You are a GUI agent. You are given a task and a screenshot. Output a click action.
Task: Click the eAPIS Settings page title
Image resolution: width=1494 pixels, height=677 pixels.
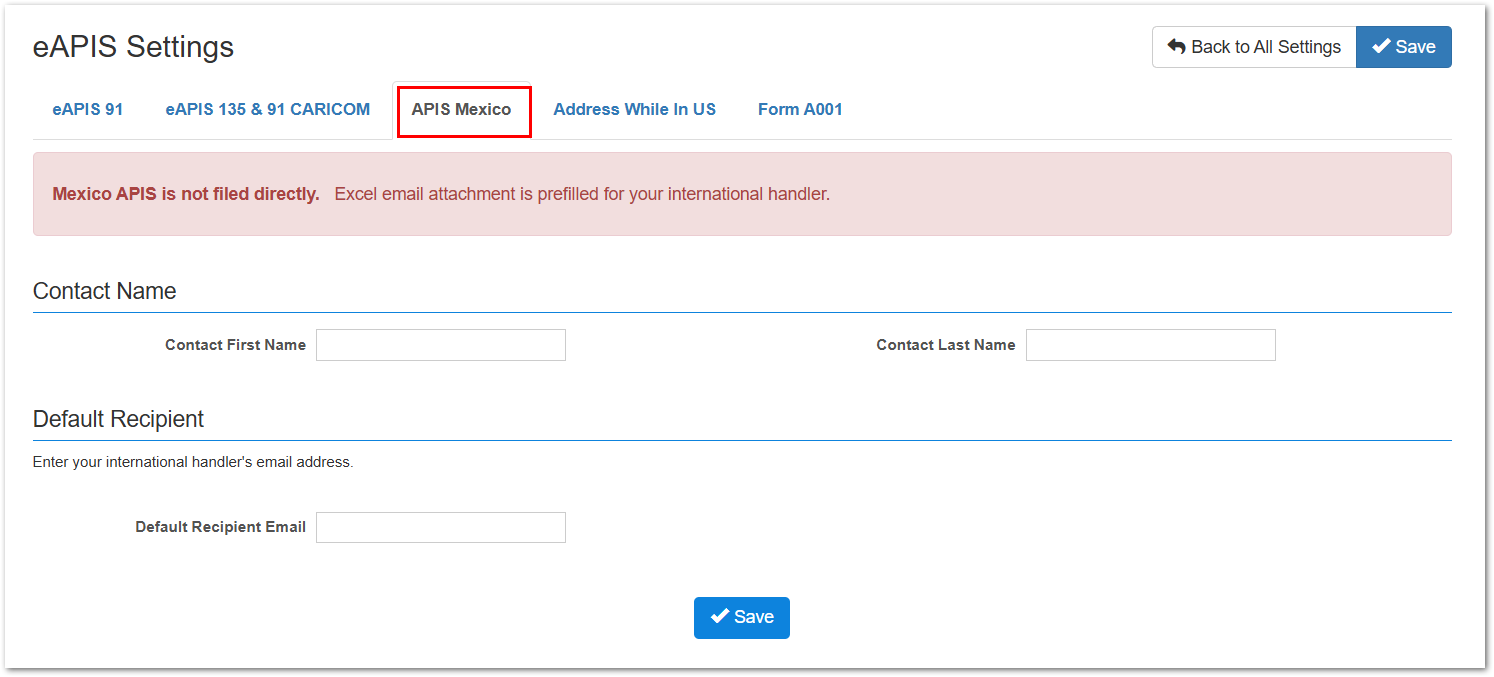133,47
